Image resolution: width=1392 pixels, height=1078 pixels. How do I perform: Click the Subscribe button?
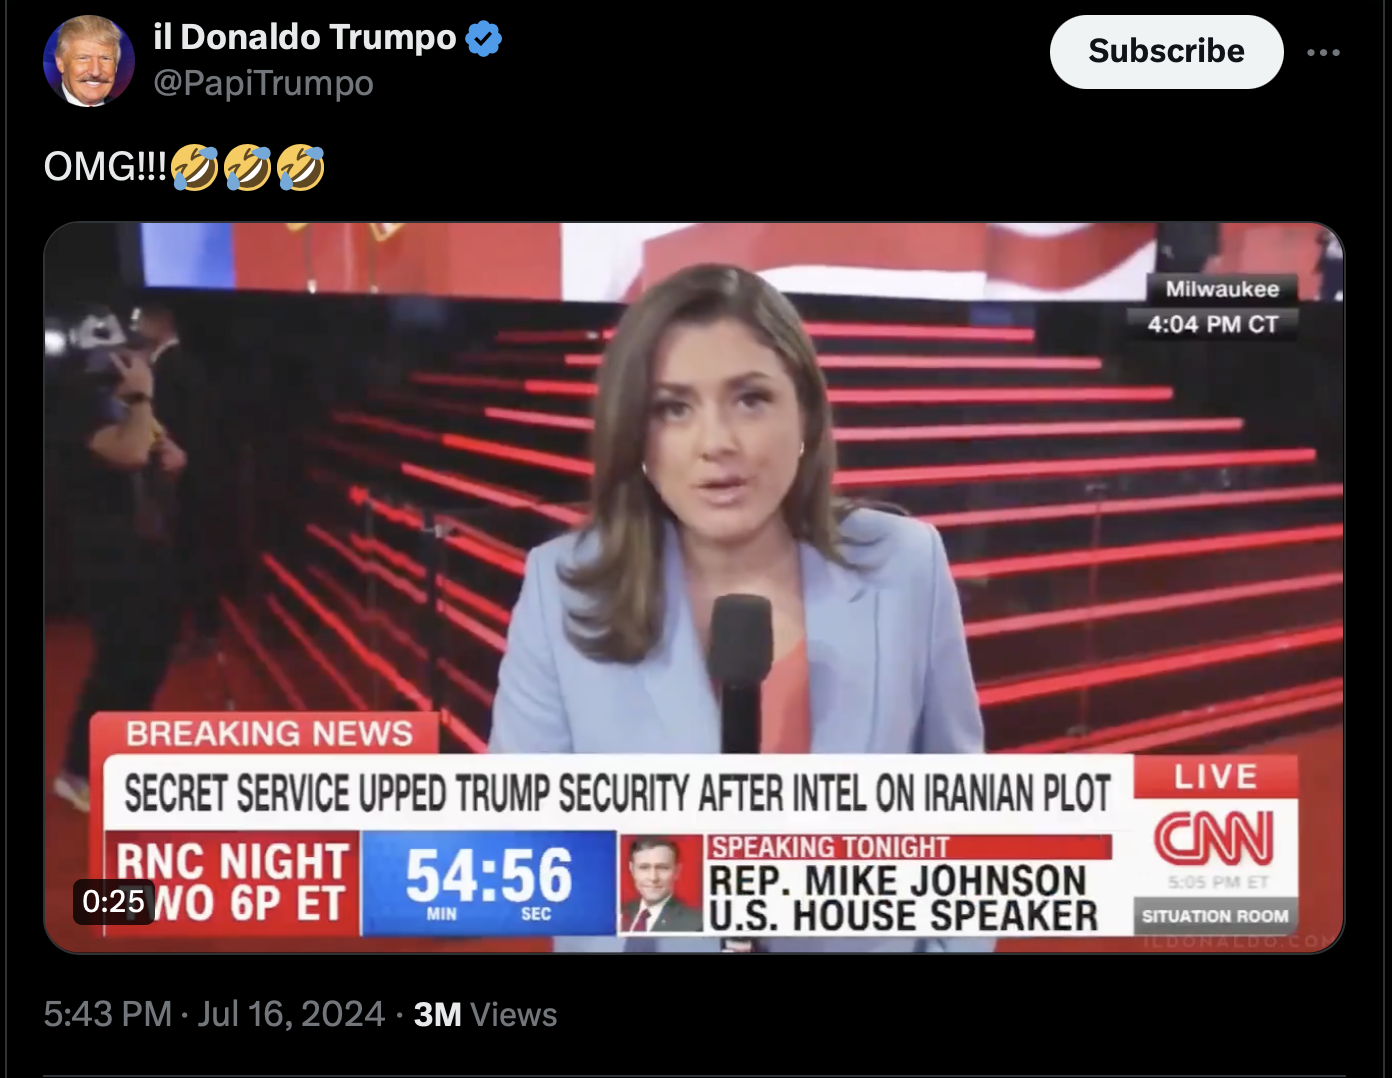[1166, 51]
